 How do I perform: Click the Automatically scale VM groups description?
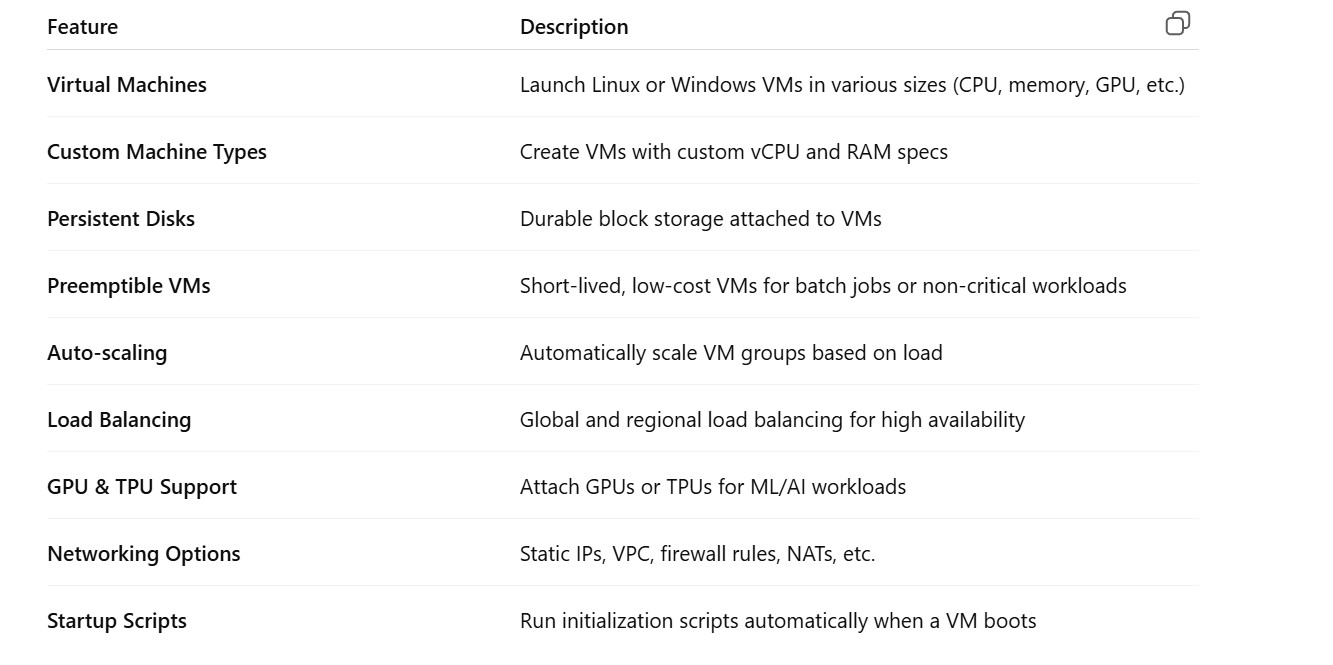click(x=731, y=353)
